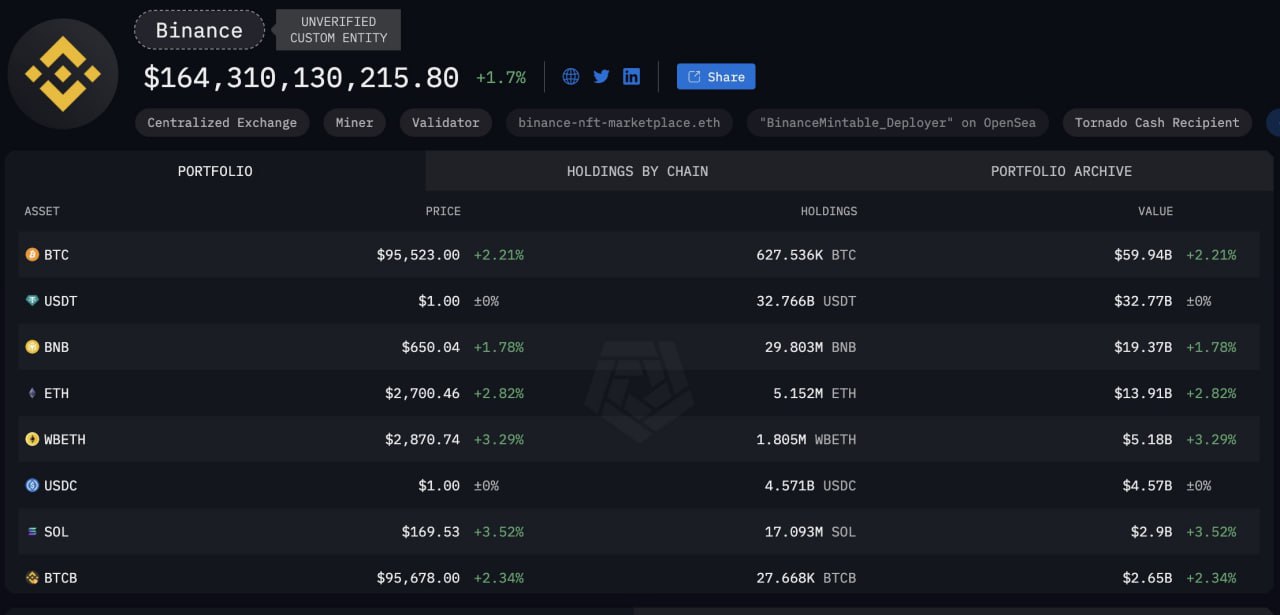The width and height of the screenshot is (1280, 615).
Task: Click the Tornado Cash Recipient tag
Action: 1157,123
